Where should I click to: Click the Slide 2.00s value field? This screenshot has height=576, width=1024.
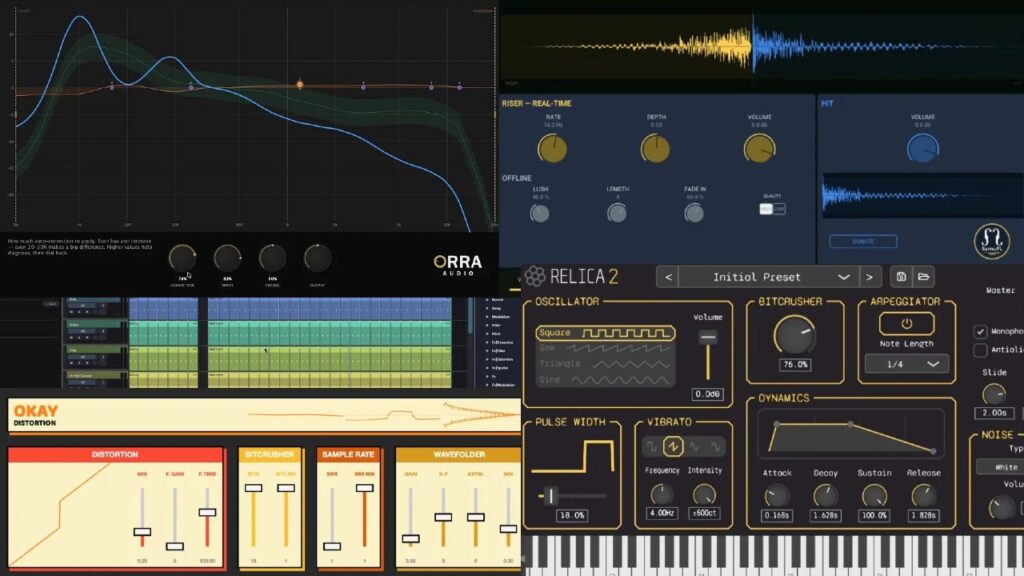[x=994, y=413]
